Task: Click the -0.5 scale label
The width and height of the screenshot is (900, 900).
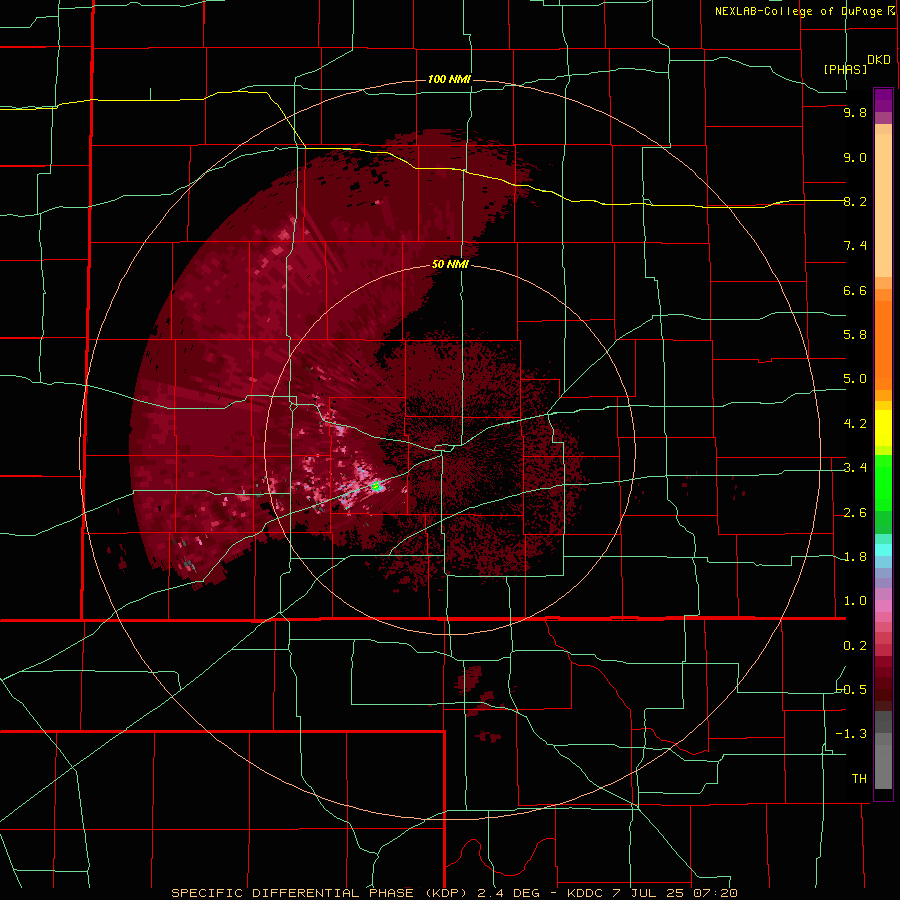Action: click(x=852, y=690)
